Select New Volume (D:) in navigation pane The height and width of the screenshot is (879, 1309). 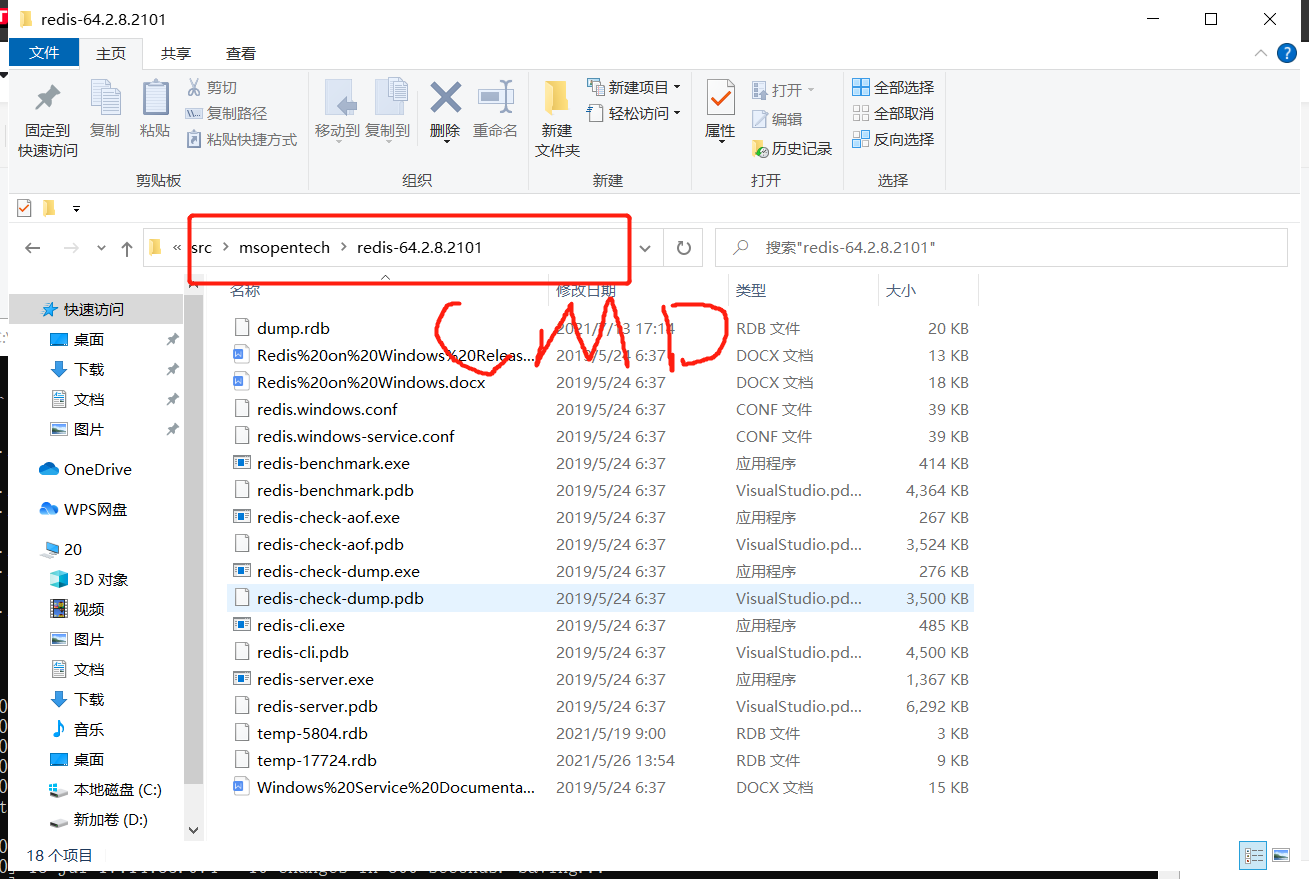point(98,819)
